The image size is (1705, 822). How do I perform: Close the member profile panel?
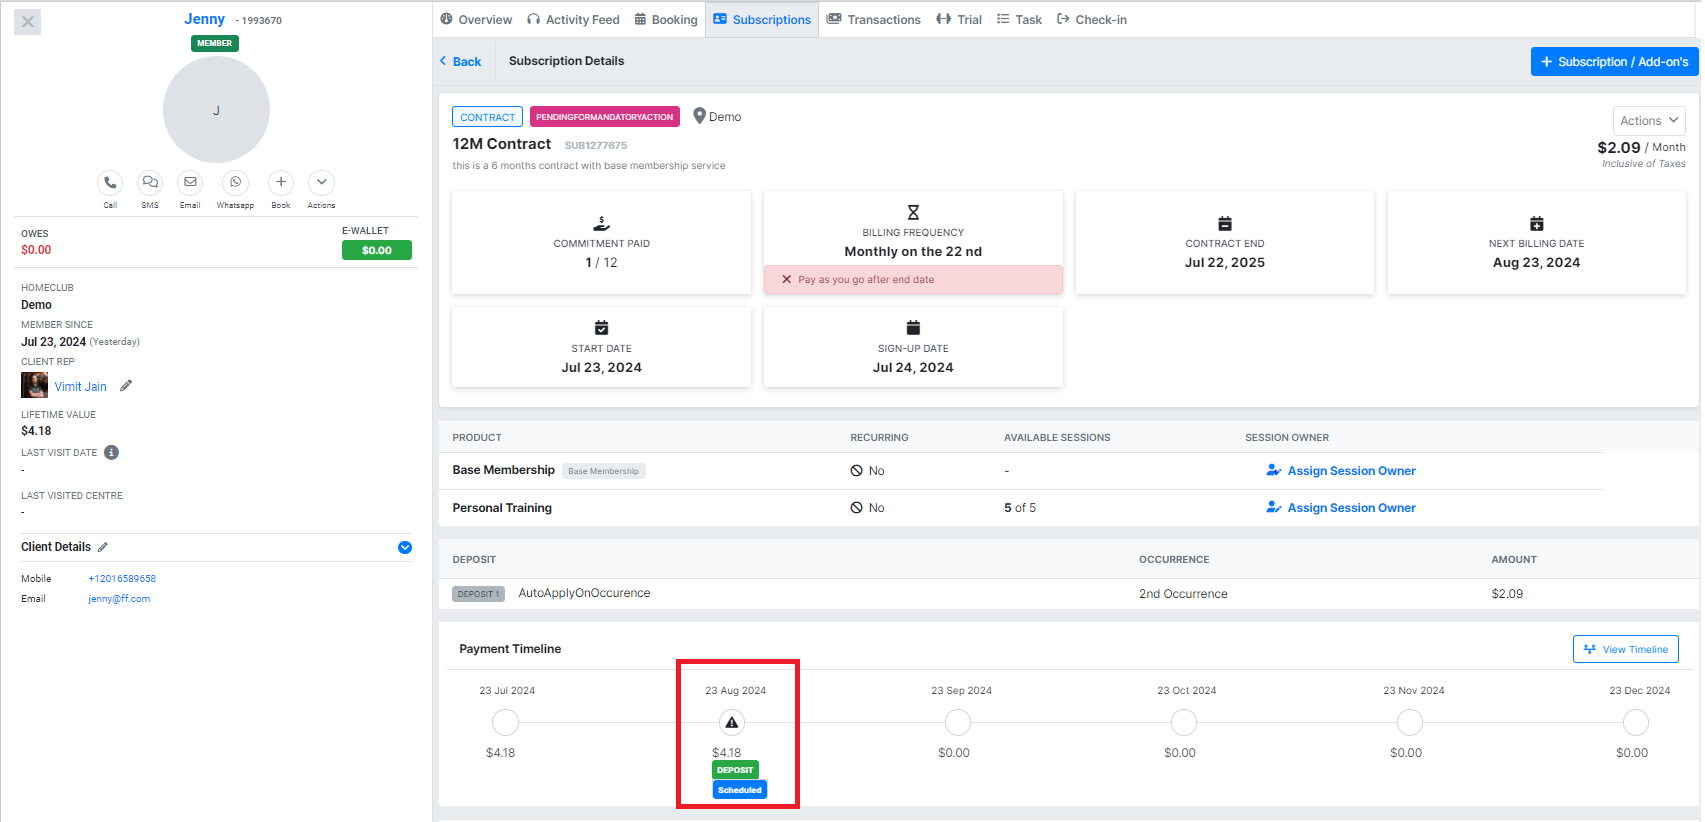(x=28, y=21)
